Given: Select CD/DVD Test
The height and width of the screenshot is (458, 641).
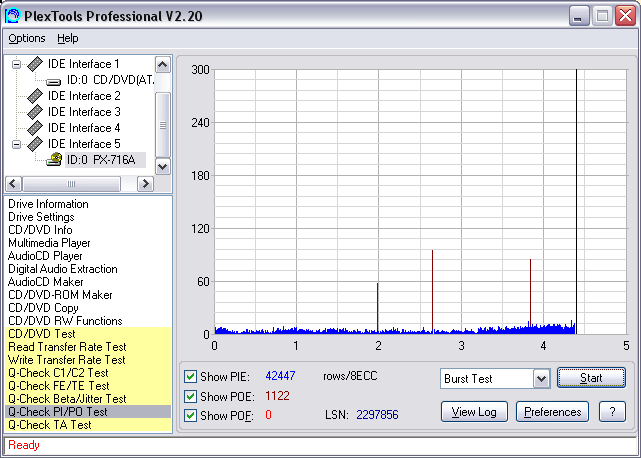Looking at the screenshot, I should point(88,334).
